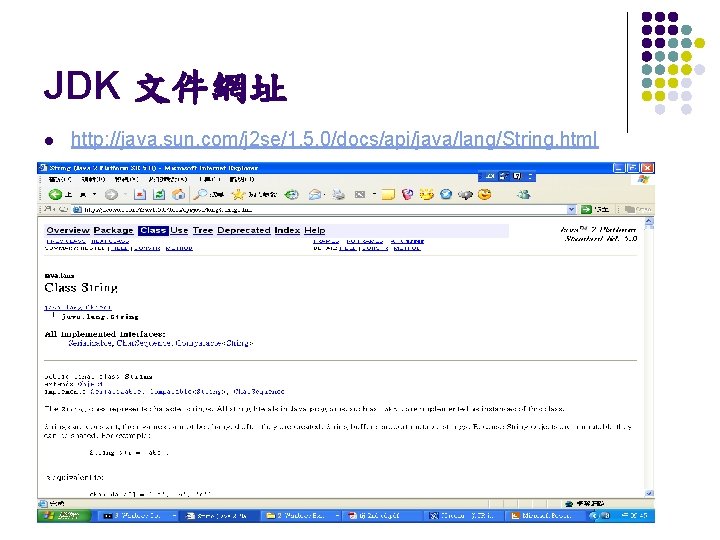
Task: Click the Print printer icon
Action: (x=339, y=195)
